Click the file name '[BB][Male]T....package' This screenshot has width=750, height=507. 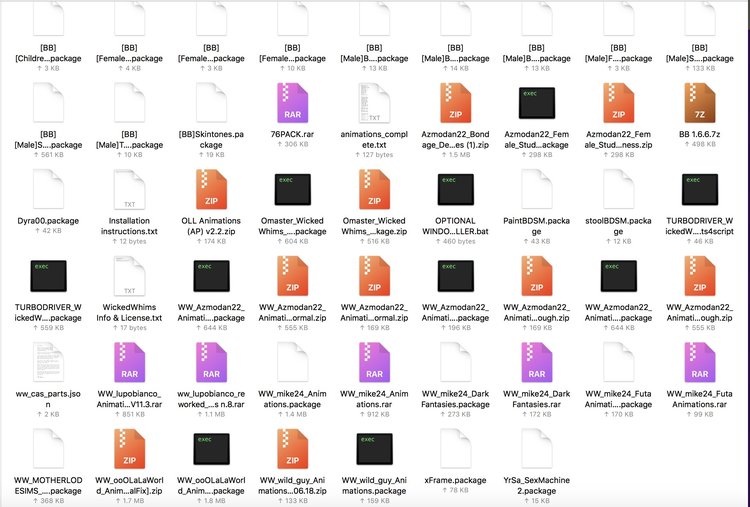(x=130, y=140)
